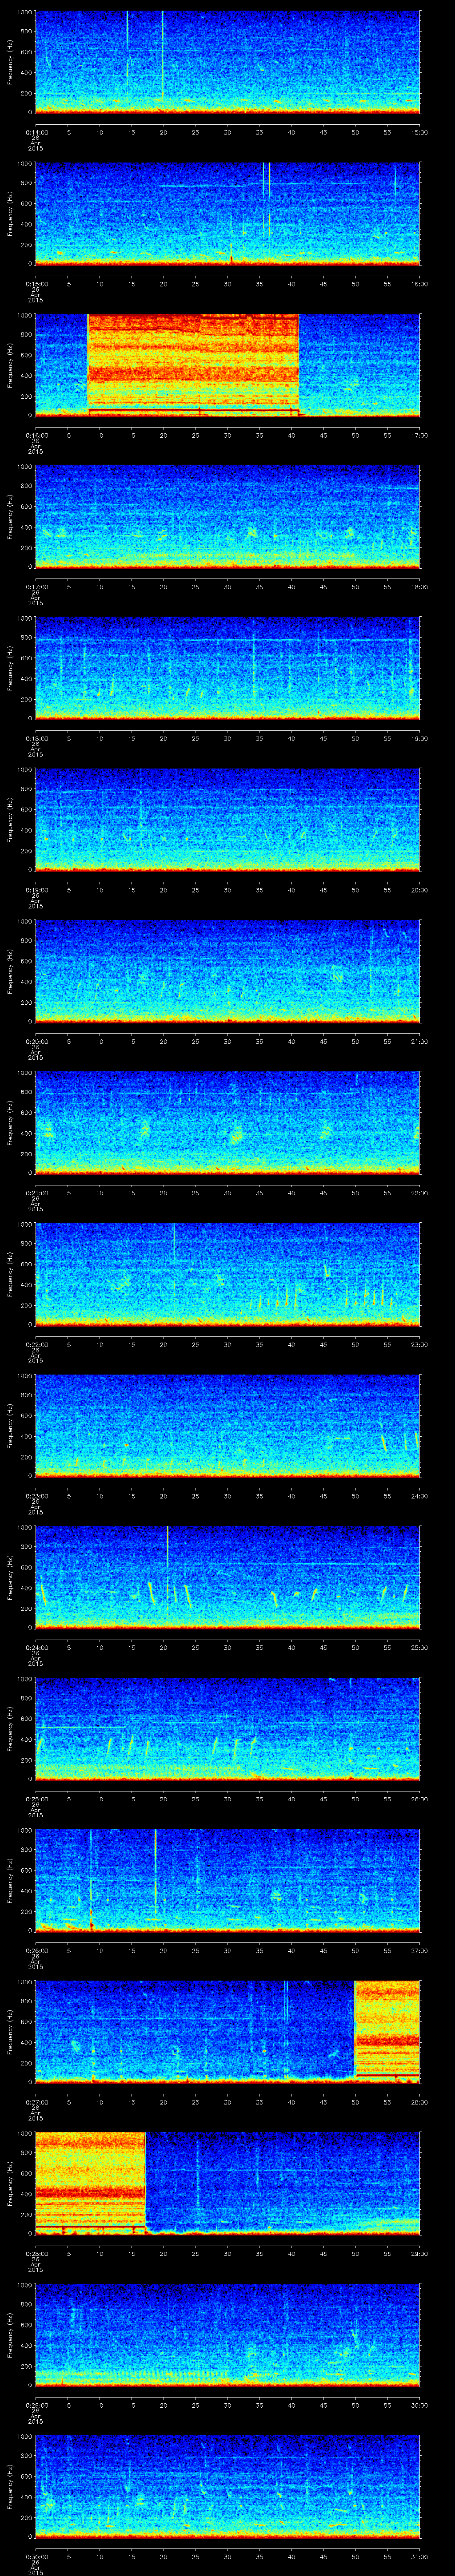Click the spectrogram panel starting at 0:15:00

(x=227, y=213)
